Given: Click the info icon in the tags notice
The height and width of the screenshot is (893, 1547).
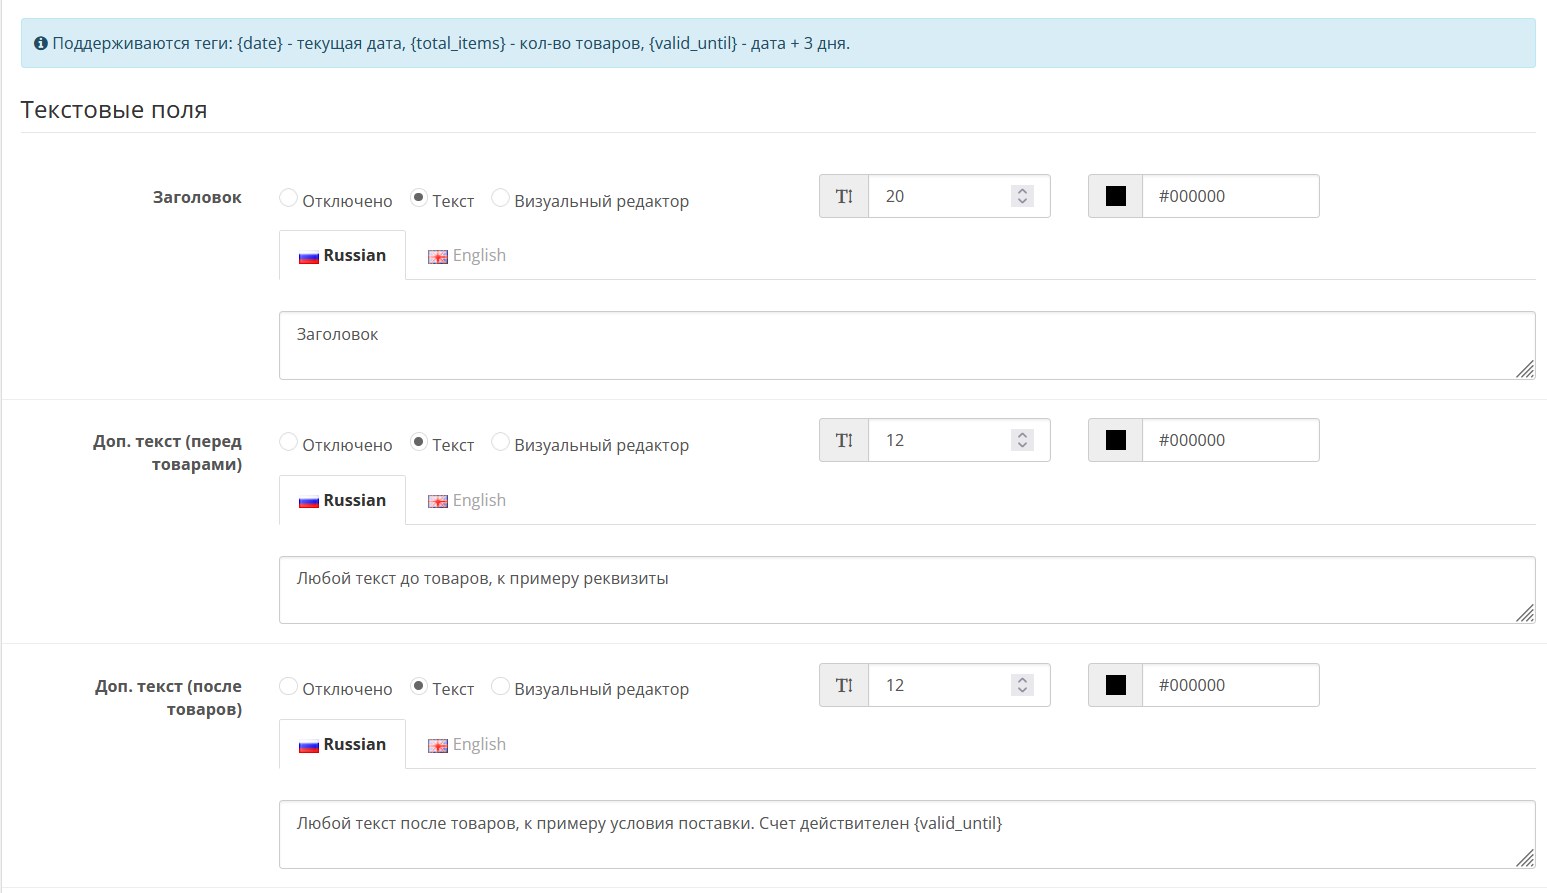Looking at the screenshot, I should coord(41,43).
